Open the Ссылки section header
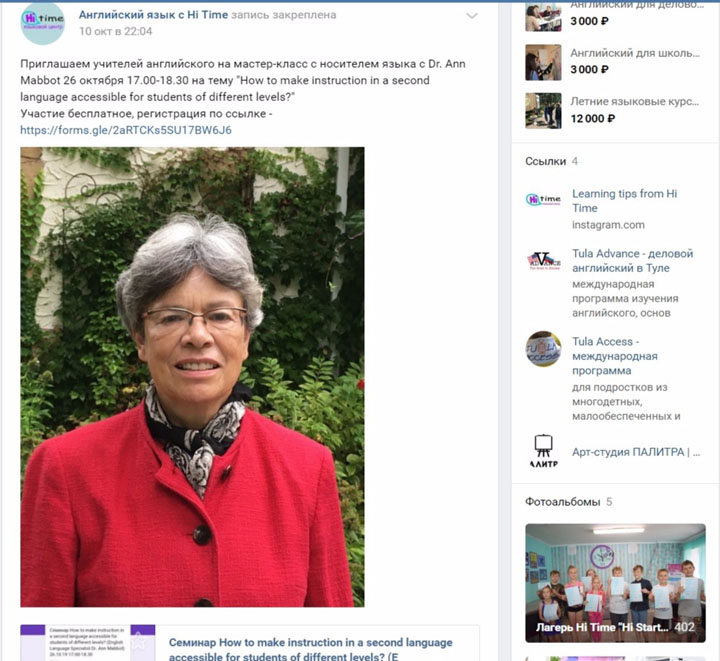The width and height of the screenshot is (720, 661). pos(546,161)
